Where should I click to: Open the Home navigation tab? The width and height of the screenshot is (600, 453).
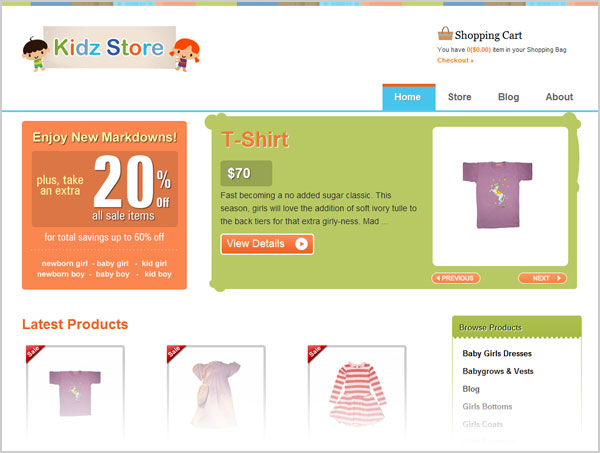(409, 97)
